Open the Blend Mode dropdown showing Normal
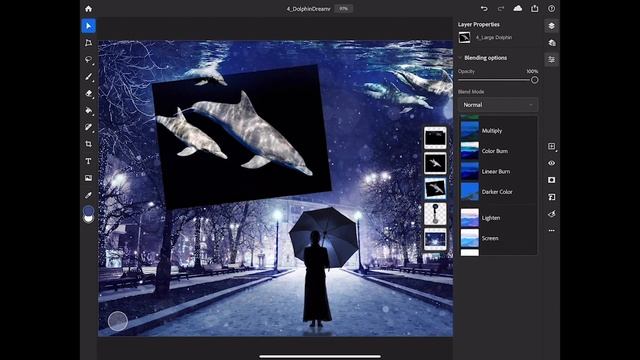Screen dimensions: 640x360 click(x=498, y=105)
